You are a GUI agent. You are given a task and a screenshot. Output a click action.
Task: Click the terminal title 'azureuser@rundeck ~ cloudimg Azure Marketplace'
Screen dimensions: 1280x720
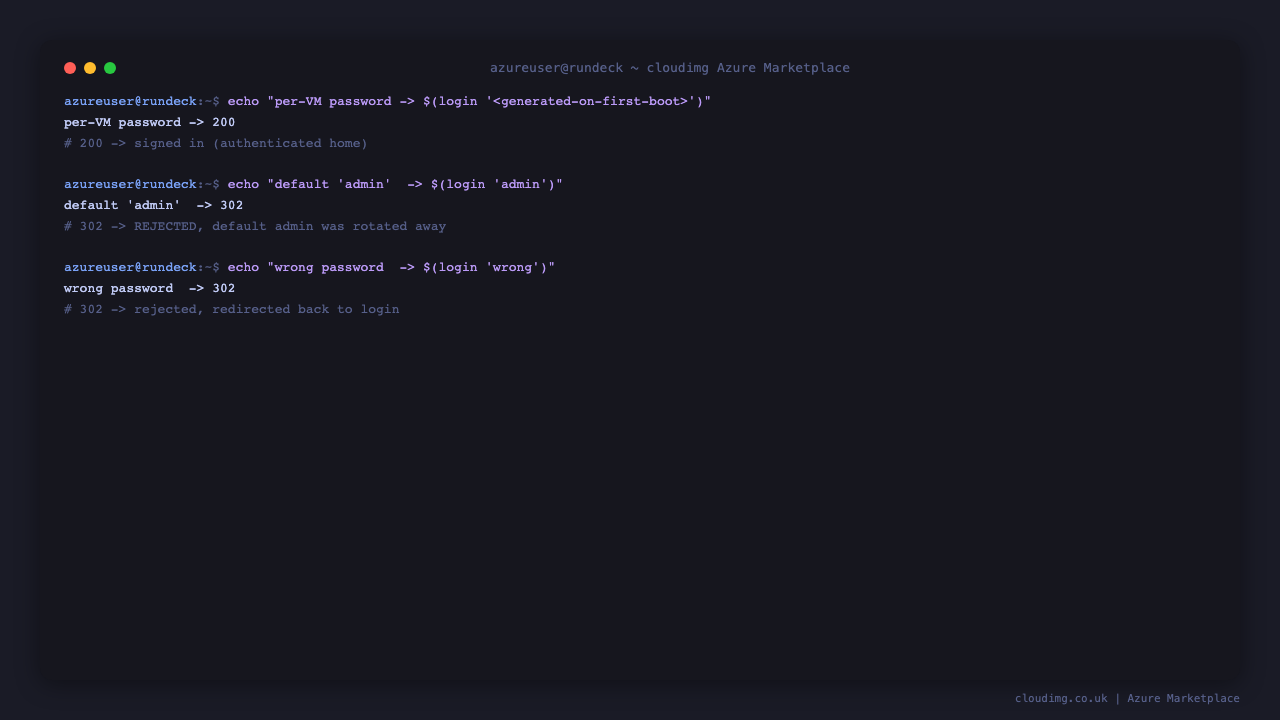(x=670, y=68)
